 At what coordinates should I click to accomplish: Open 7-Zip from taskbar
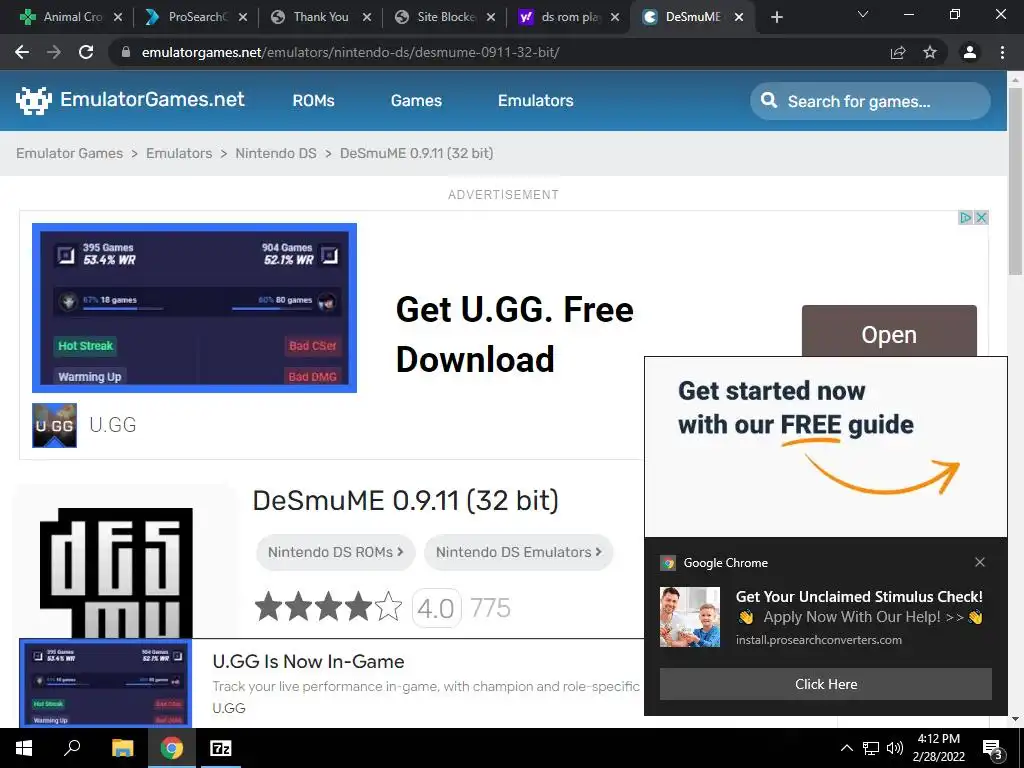tap(221, 748)
